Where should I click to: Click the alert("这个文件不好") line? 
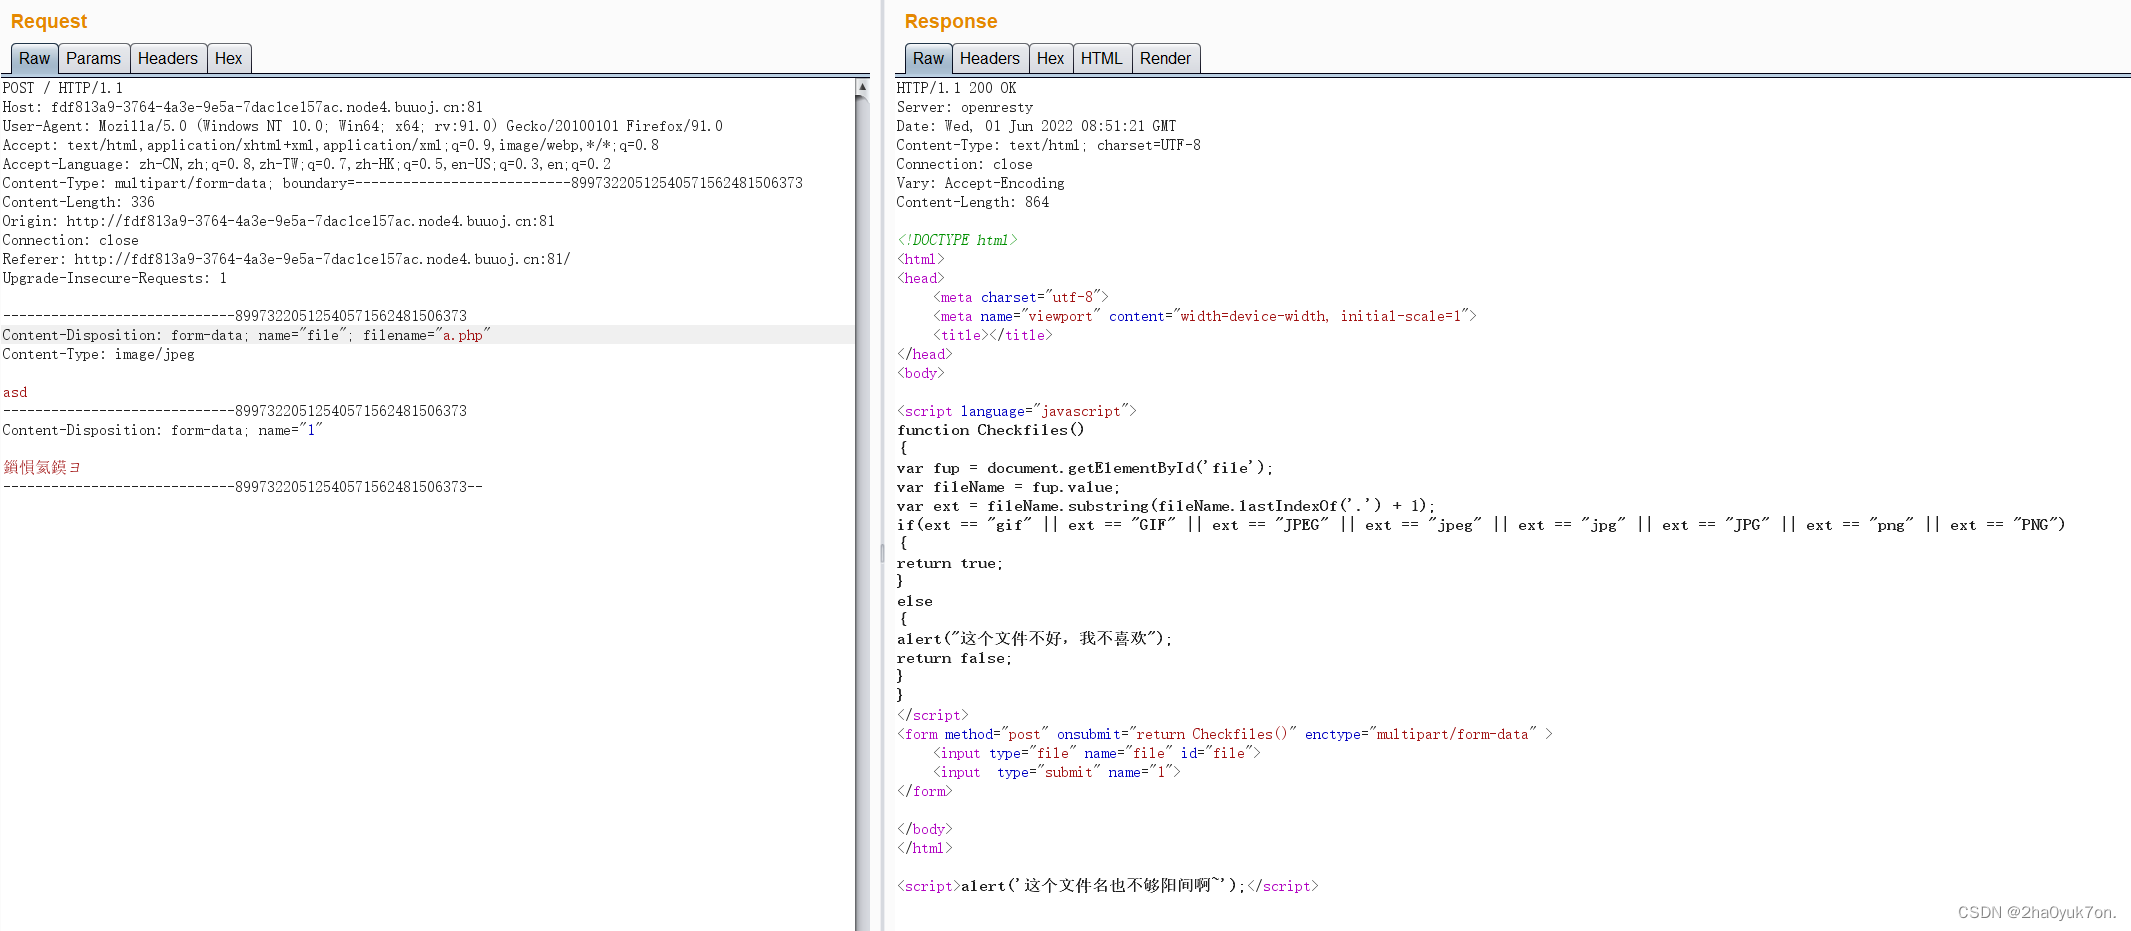pos(1034,639)
